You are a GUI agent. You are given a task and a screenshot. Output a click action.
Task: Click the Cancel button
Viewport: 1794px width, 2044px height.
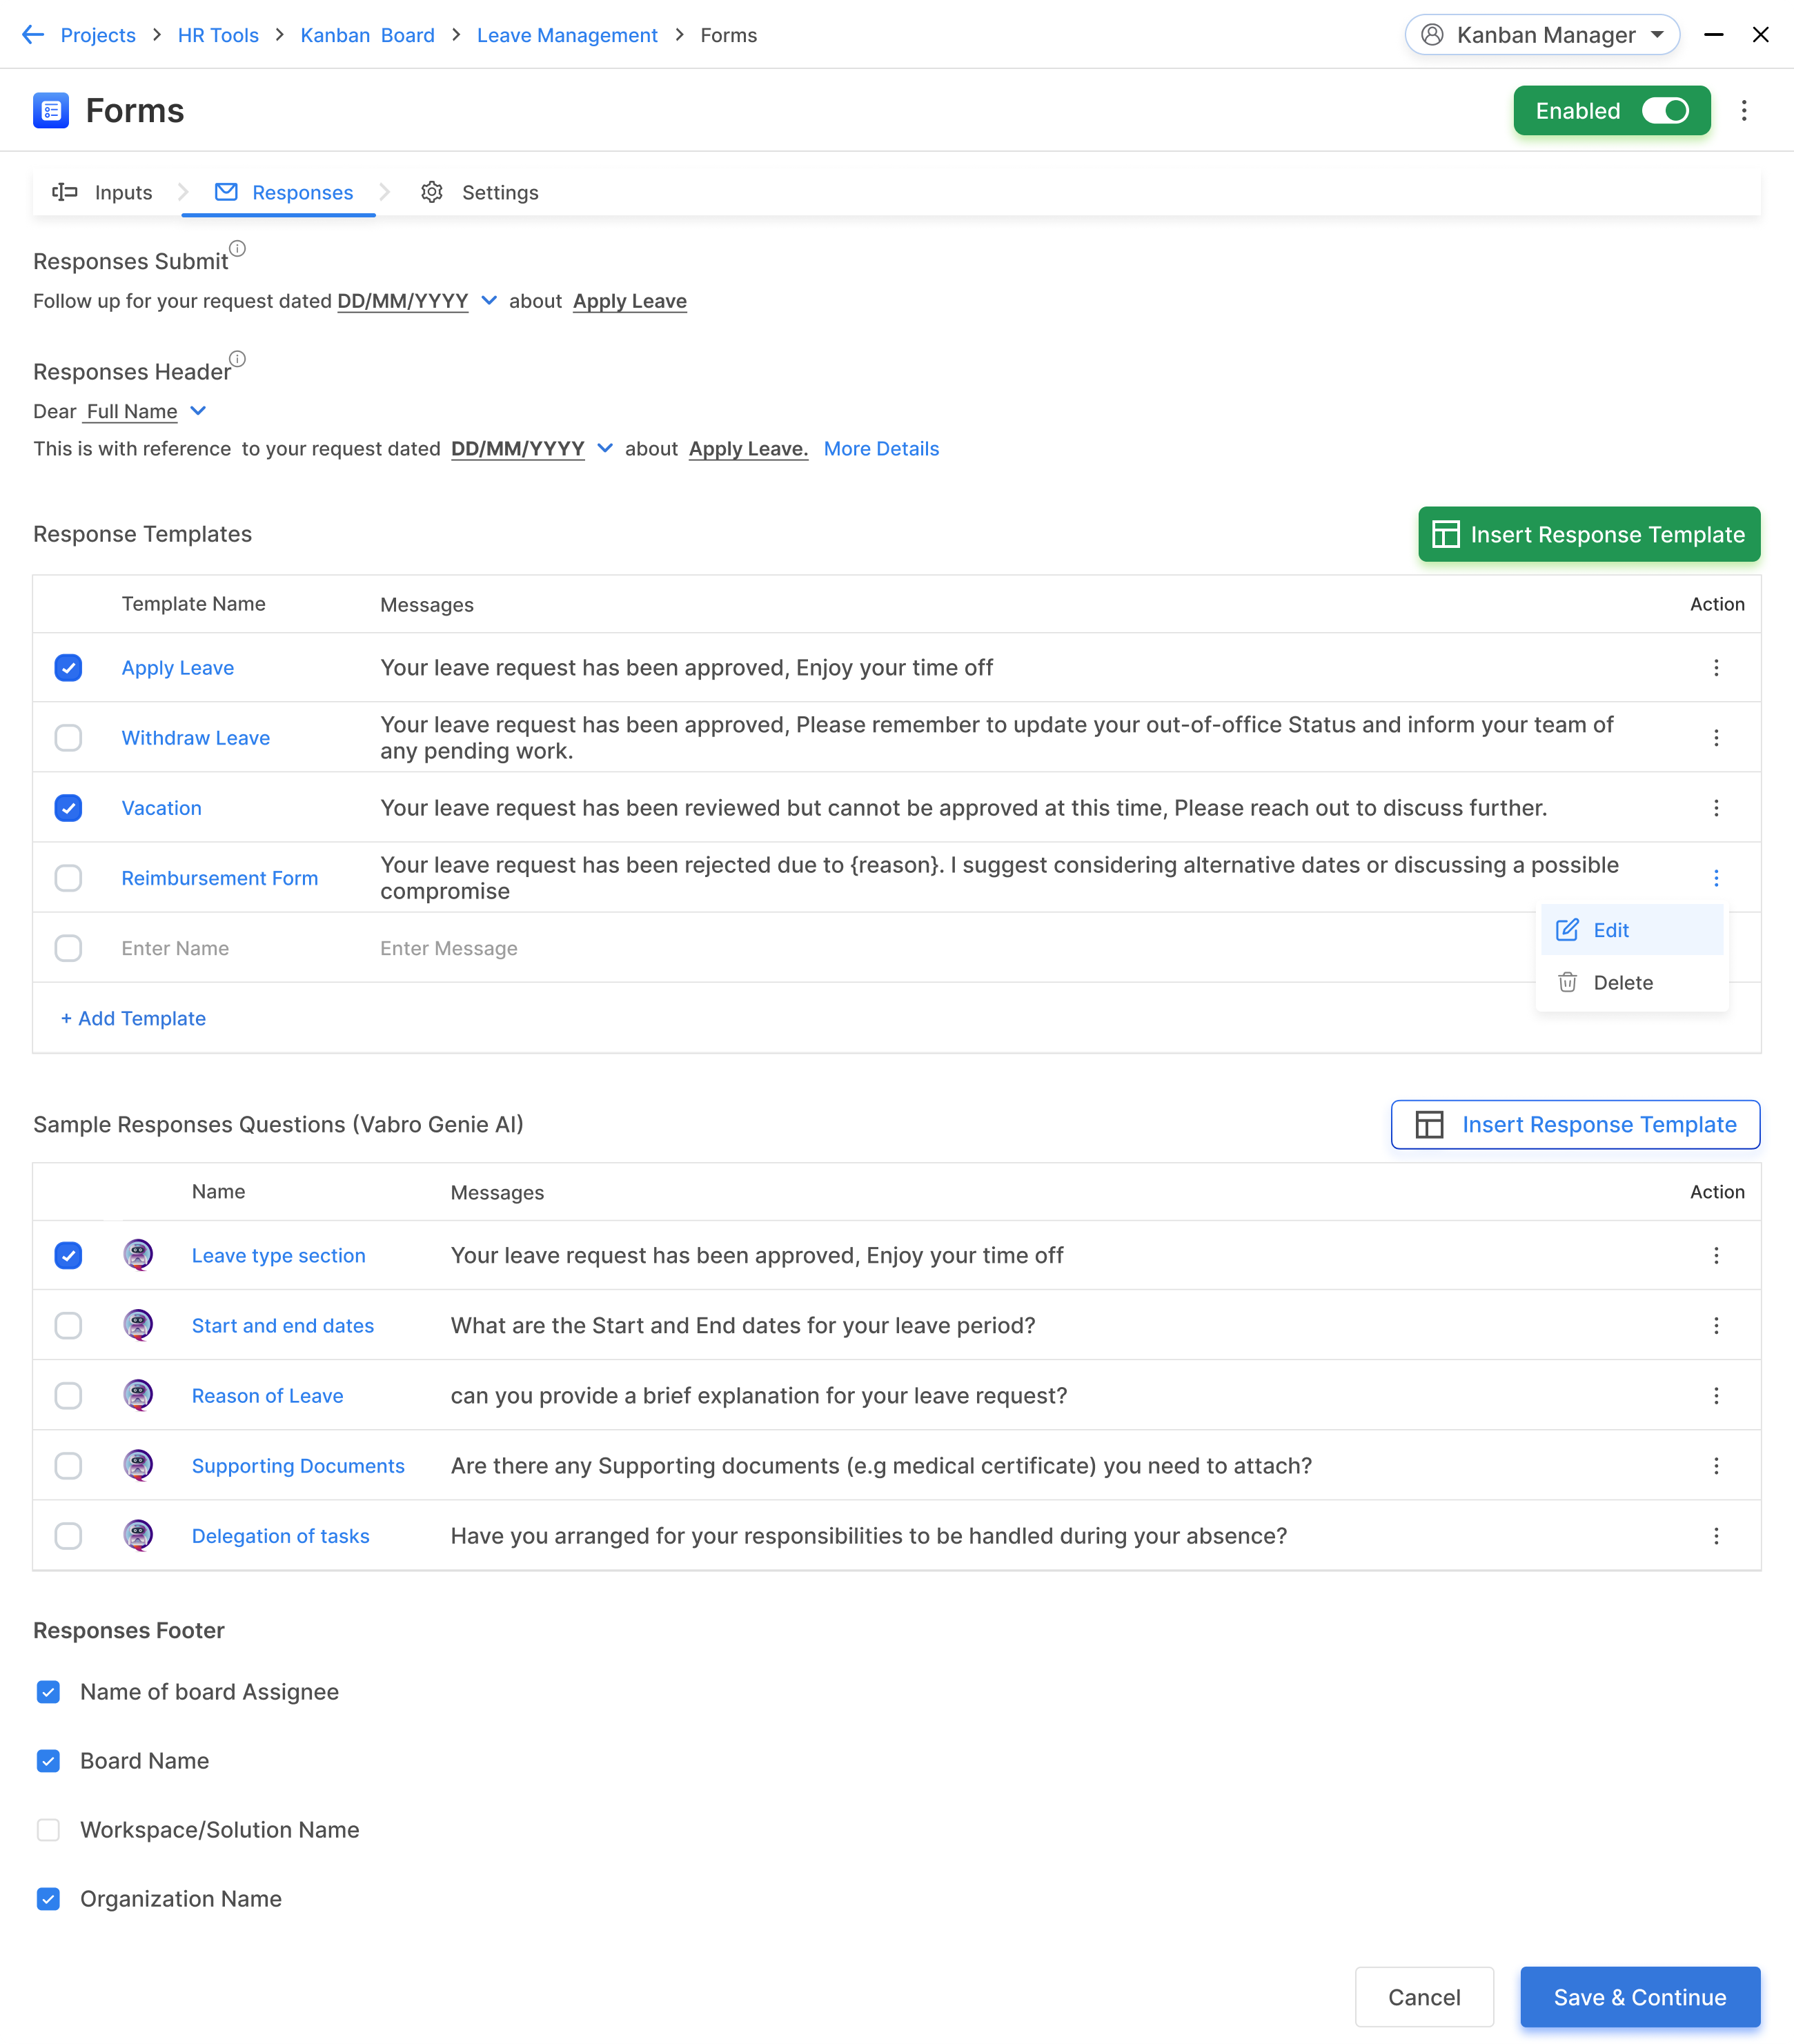[x=1424, y=1997]
